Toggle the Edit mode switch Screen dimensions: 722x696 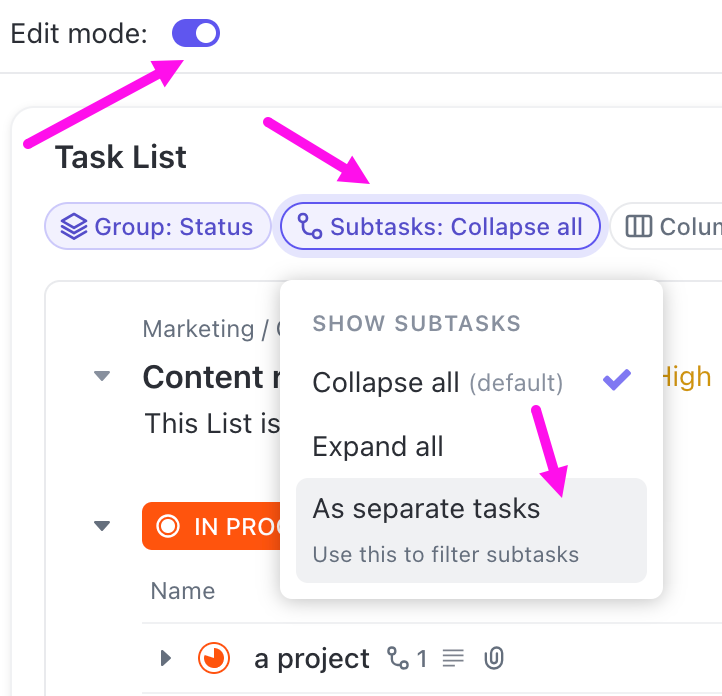tap(196, 33)
